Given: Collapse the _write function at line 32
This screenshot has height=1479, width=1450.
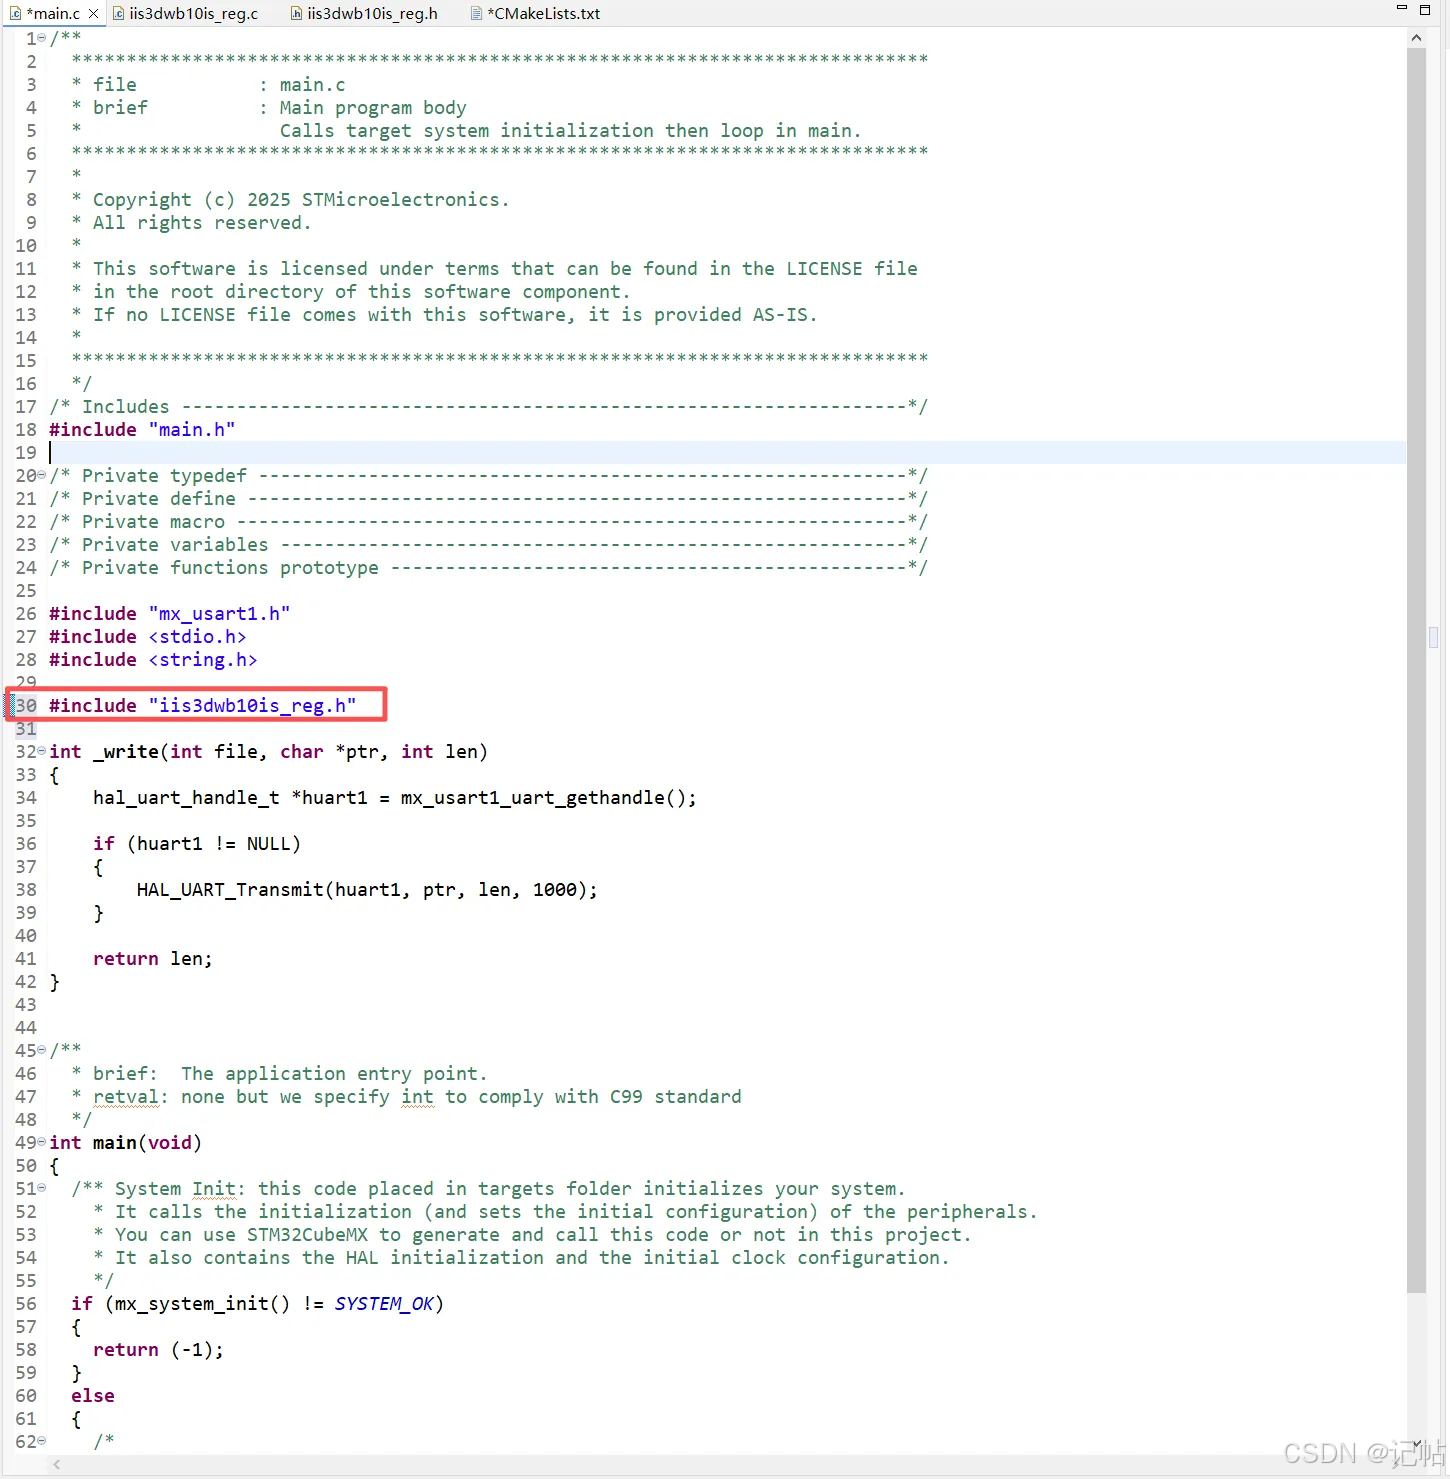Looking at the screenshot, I should tap(42, 751).
